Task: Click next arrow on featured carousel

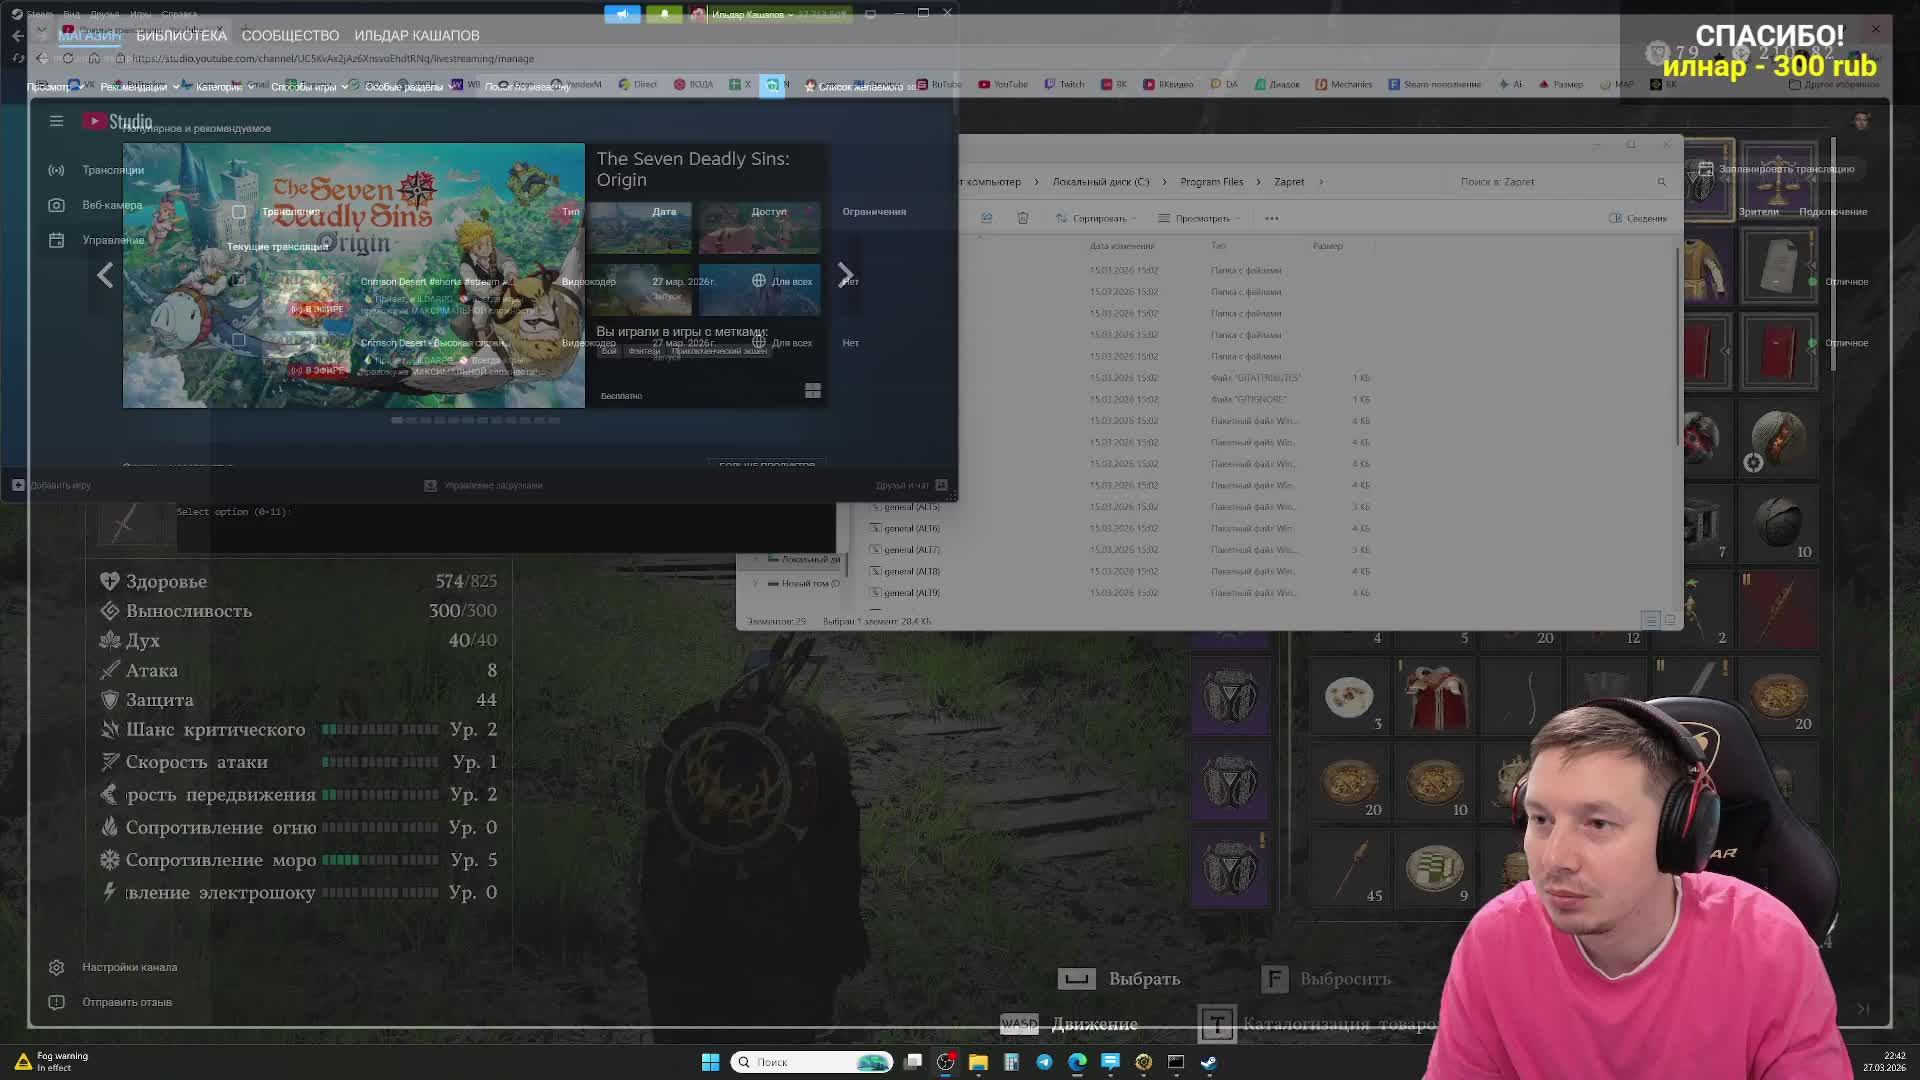Action: coord(845,275)
